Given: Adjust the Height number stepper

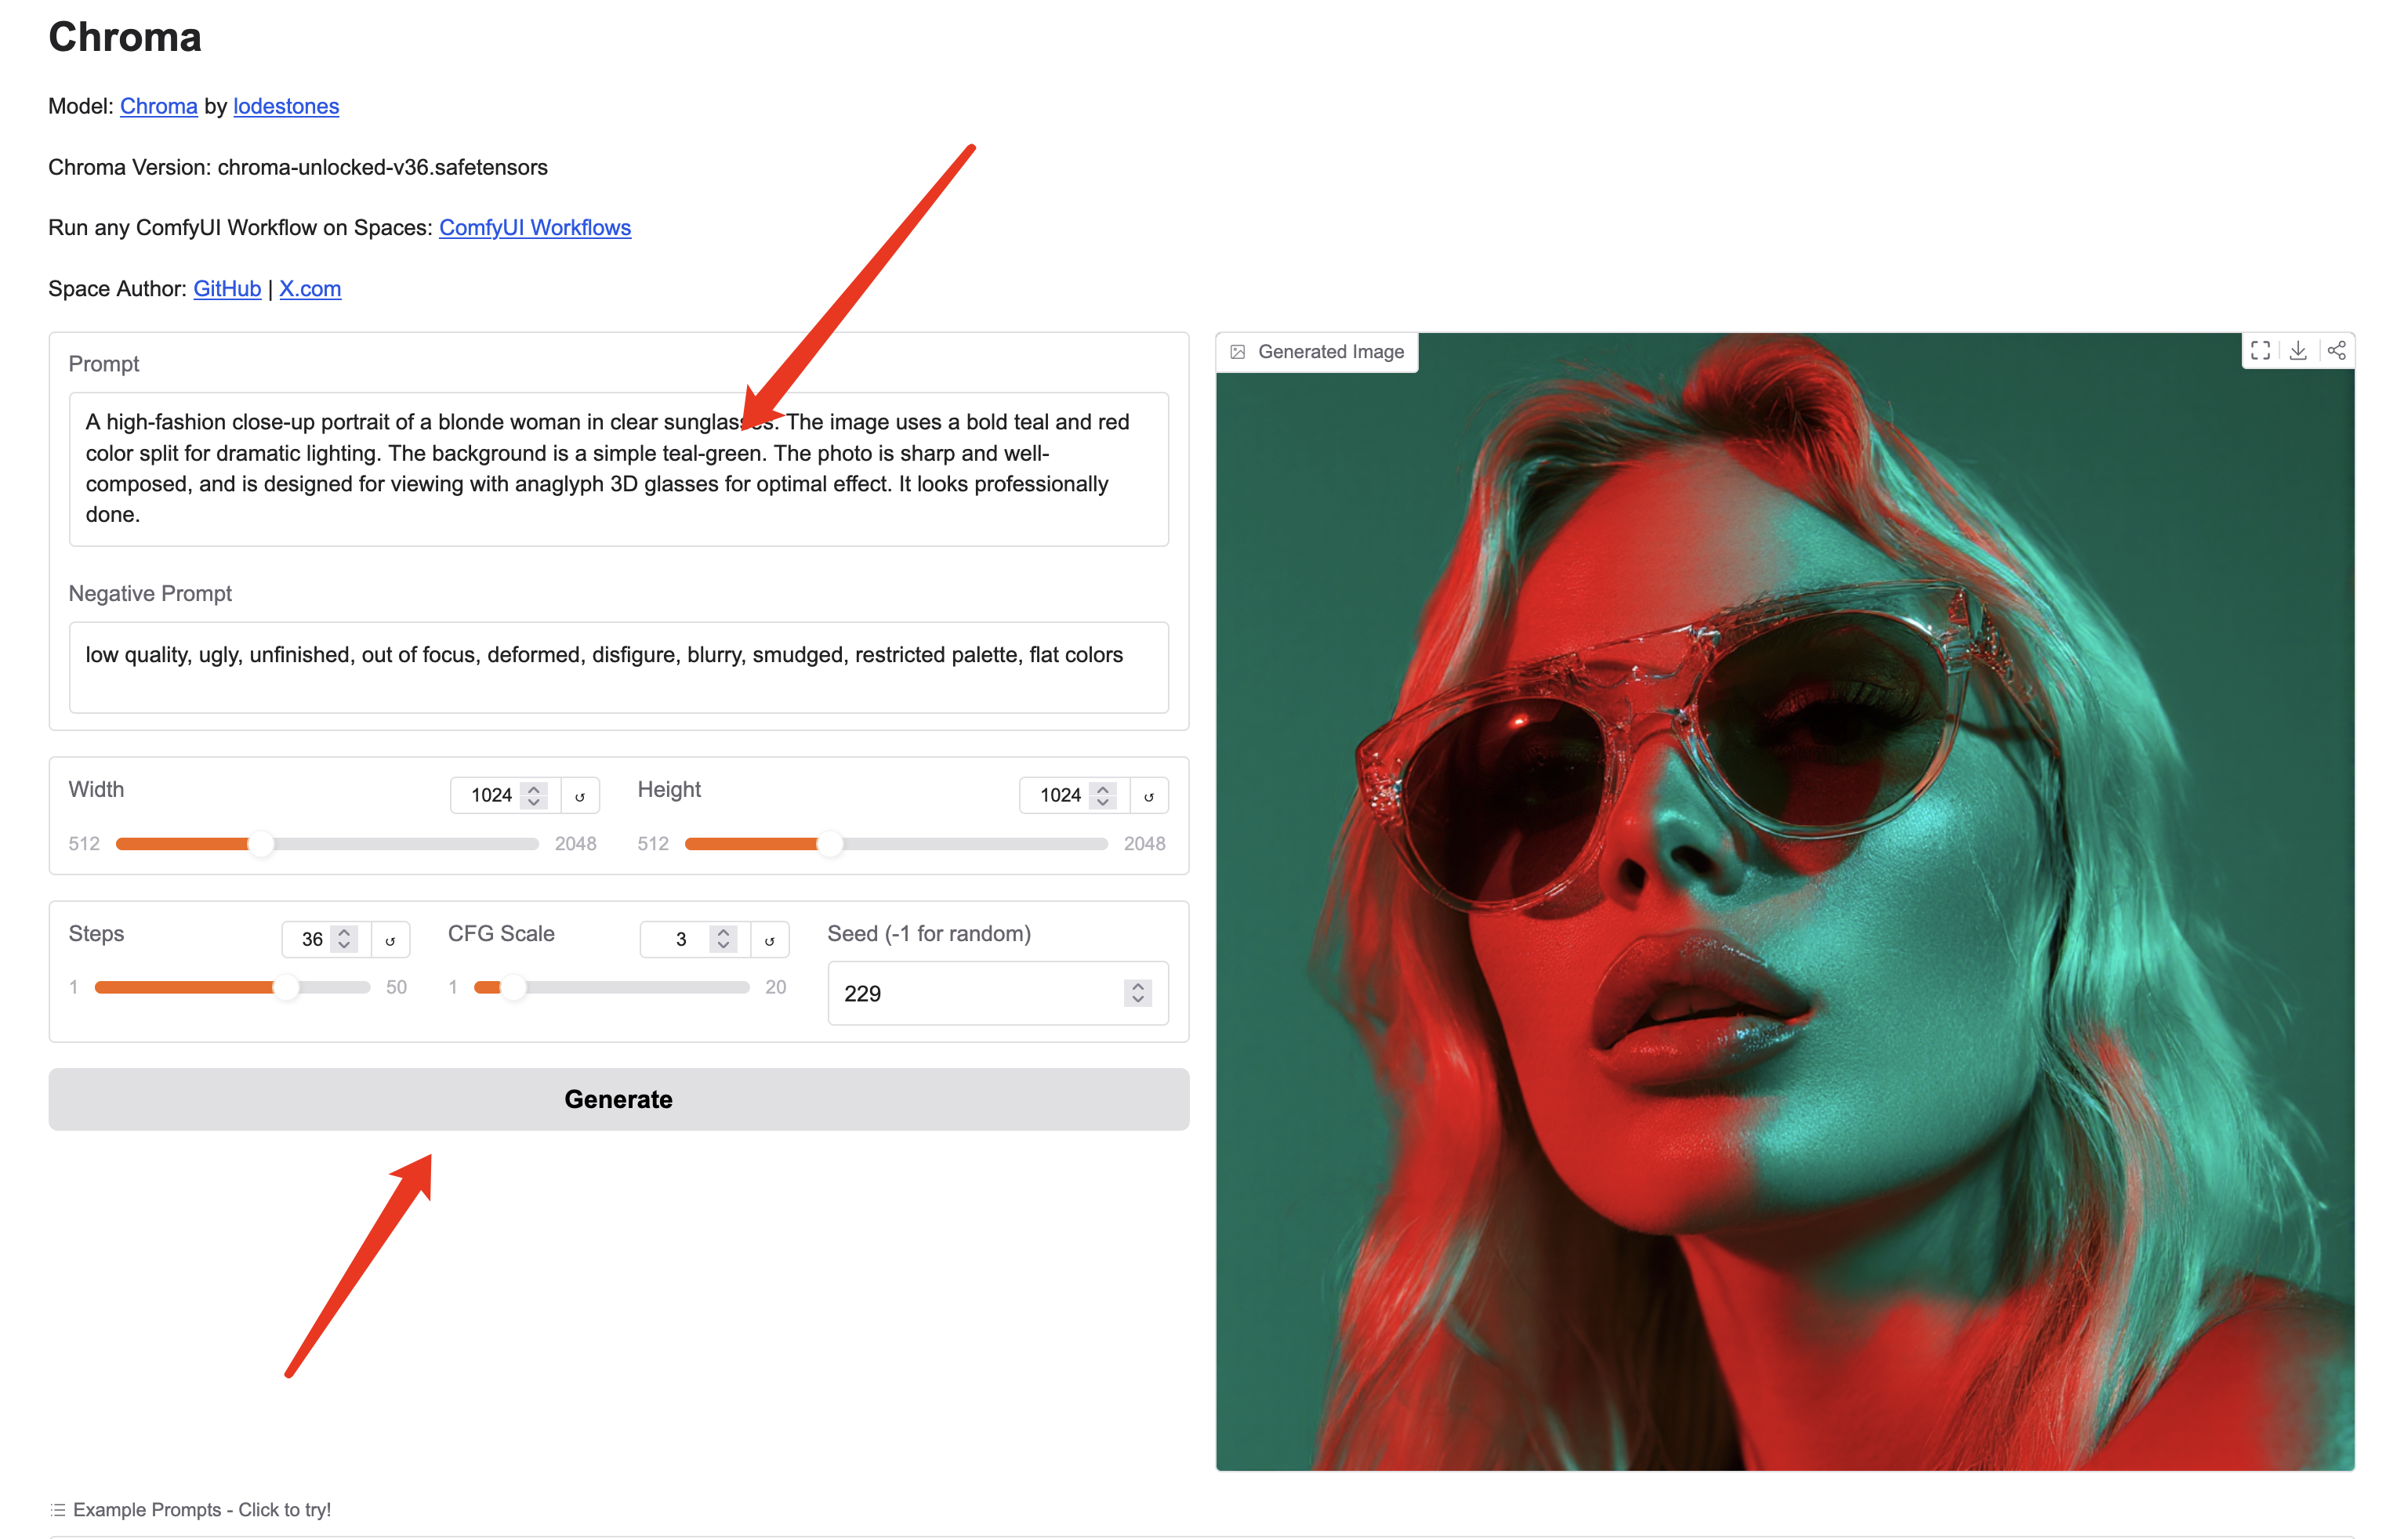Looking at the screenshot, I should point(1103,796).
